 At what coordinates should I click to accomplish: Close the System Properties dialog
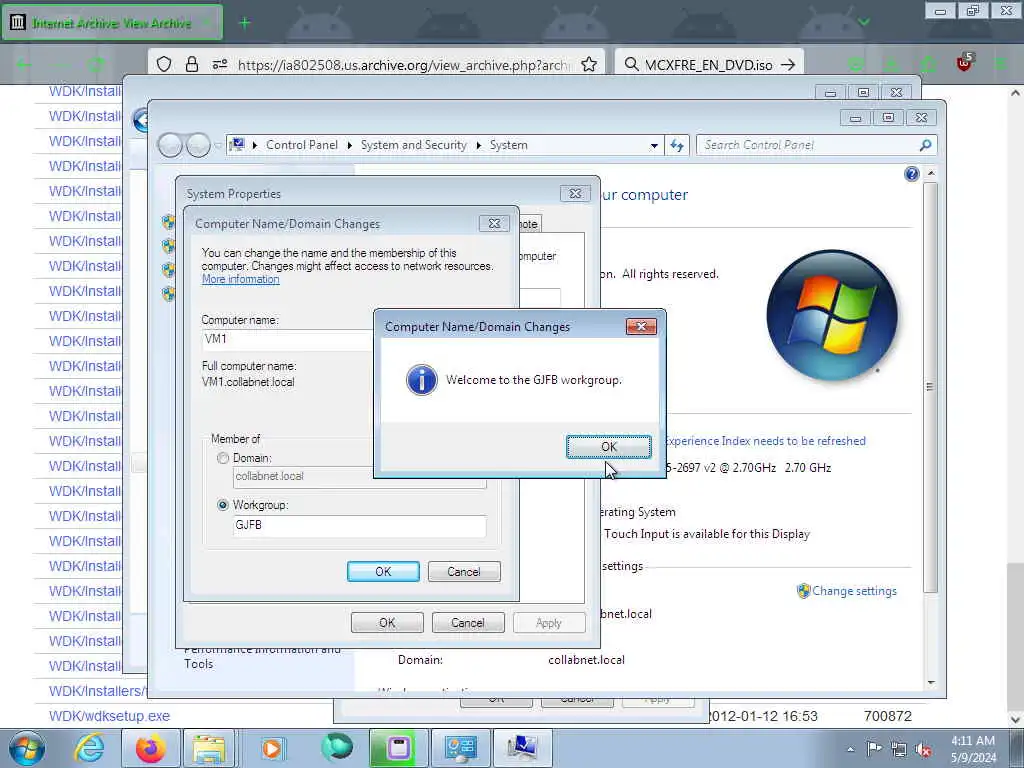click(575, 193)
